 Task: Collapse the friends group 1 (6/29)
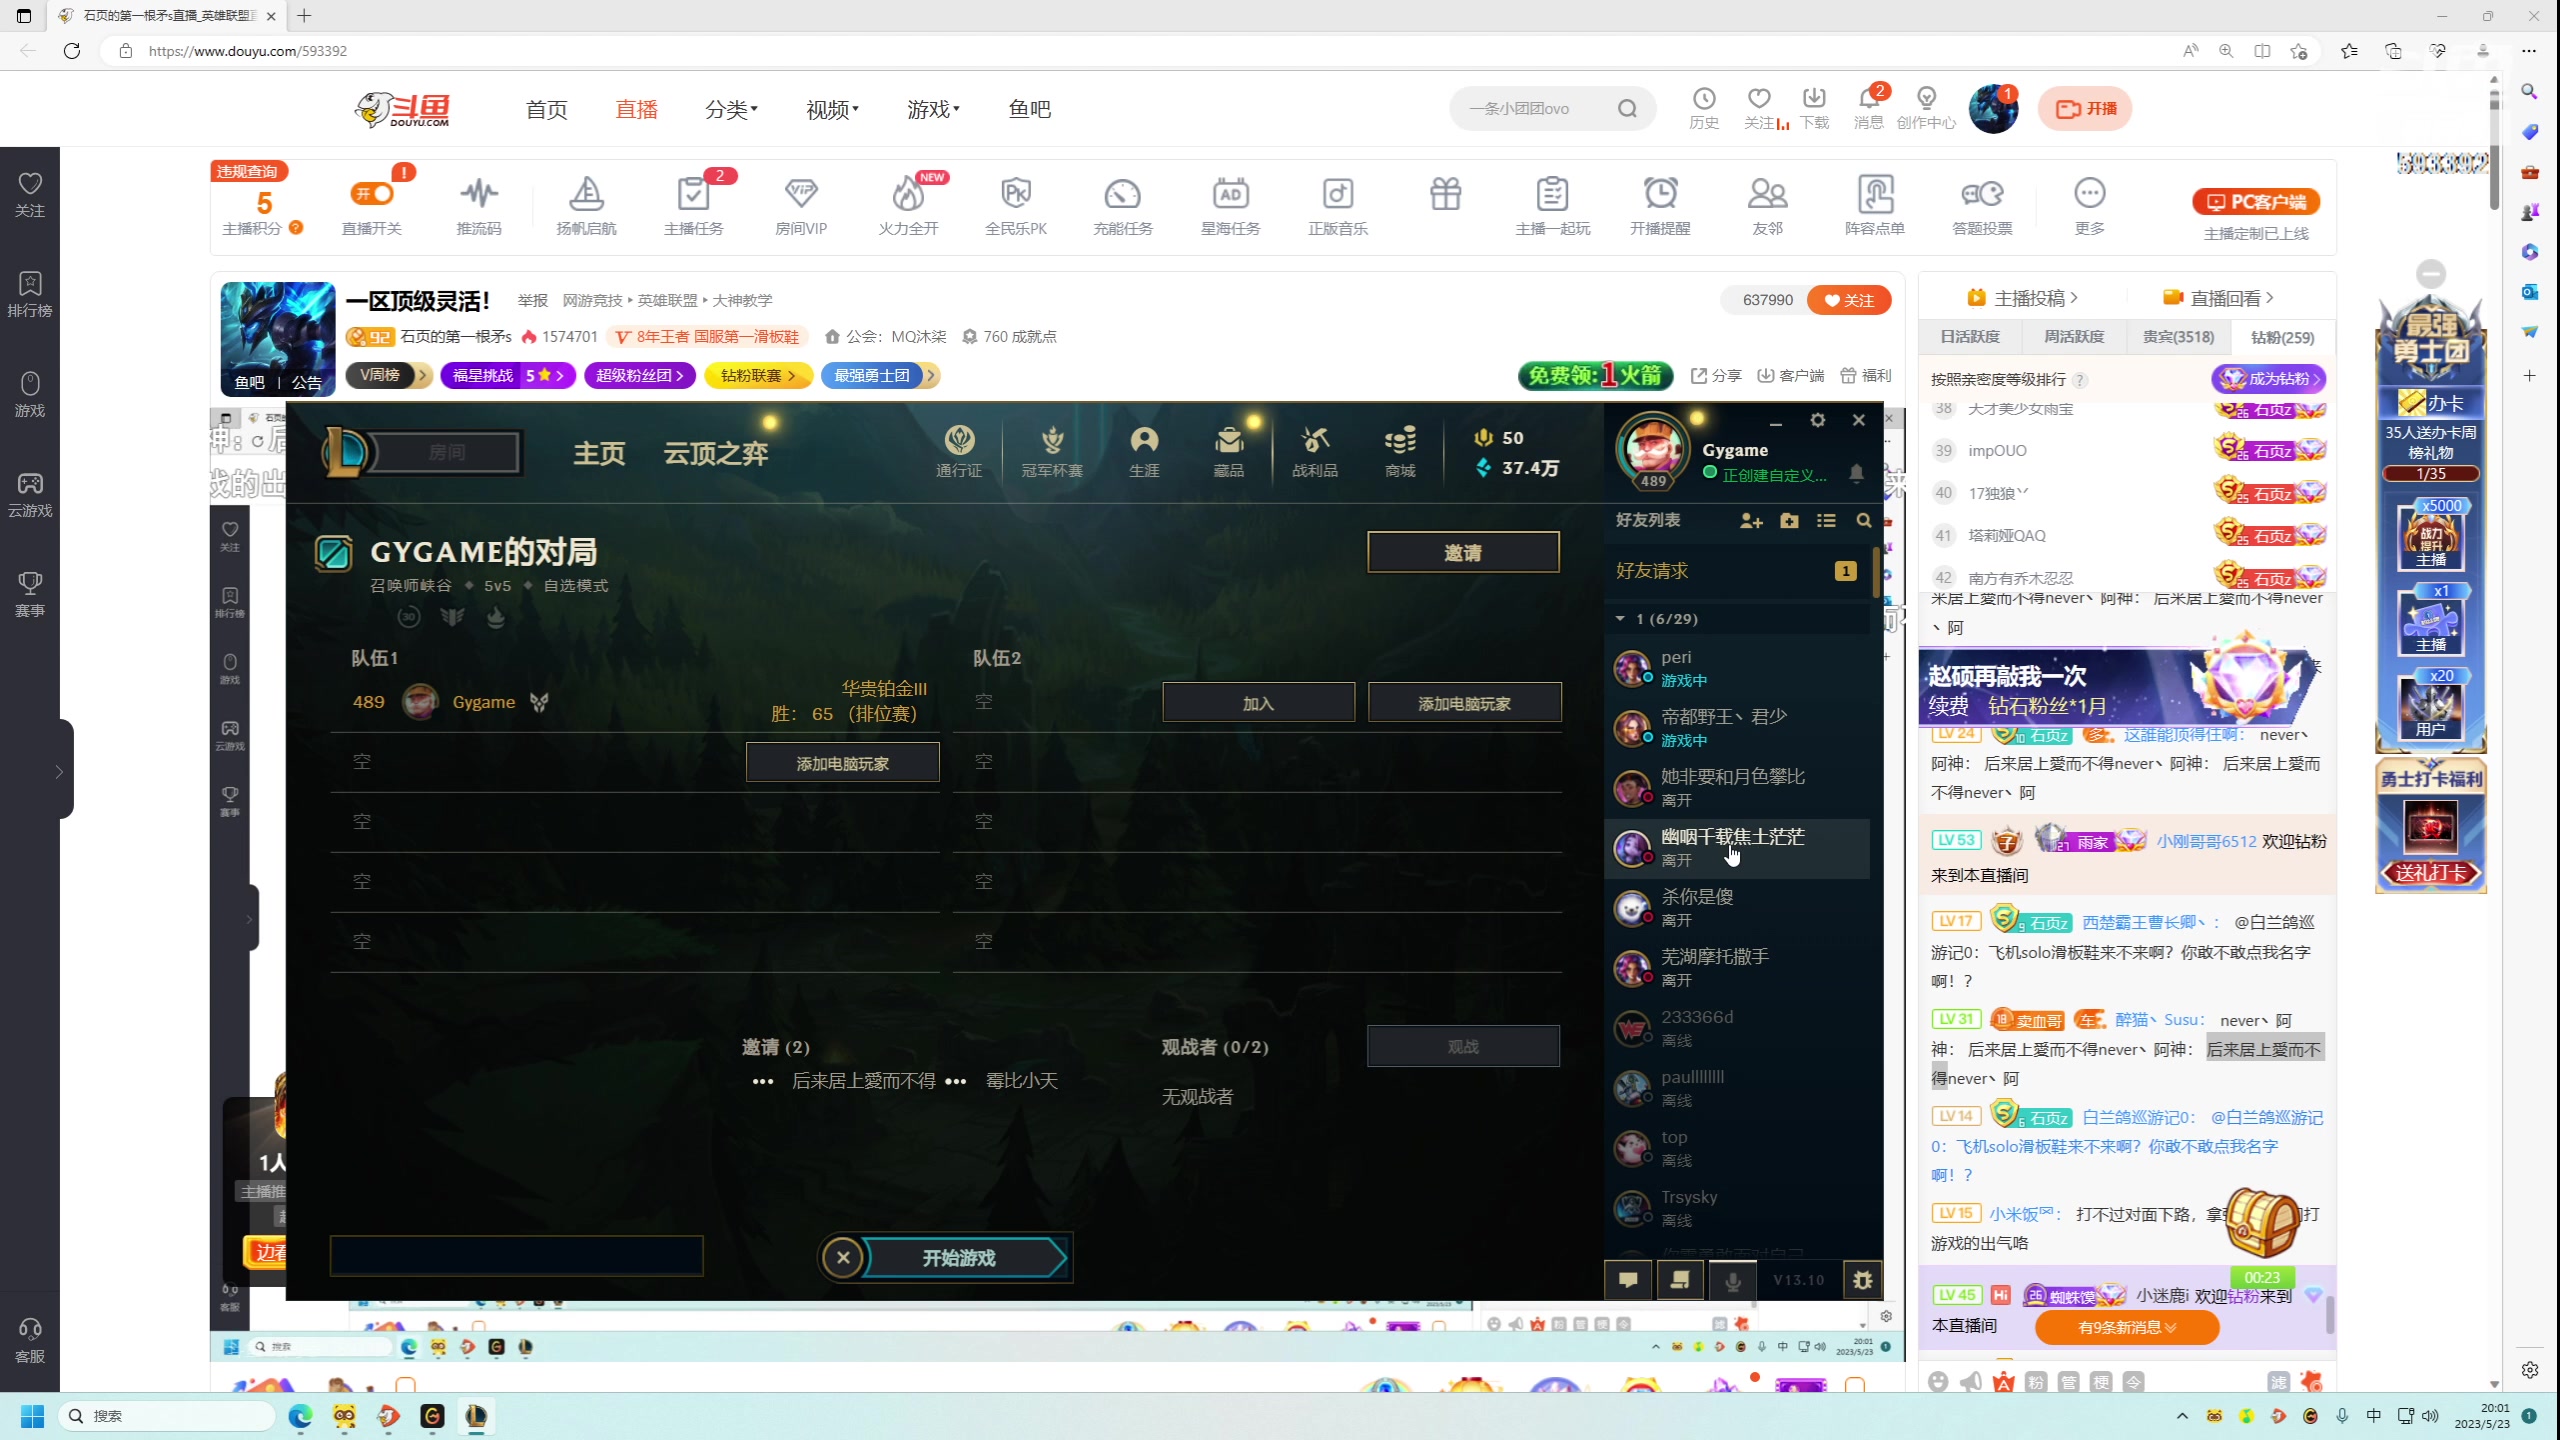(x=1620, y=619)
